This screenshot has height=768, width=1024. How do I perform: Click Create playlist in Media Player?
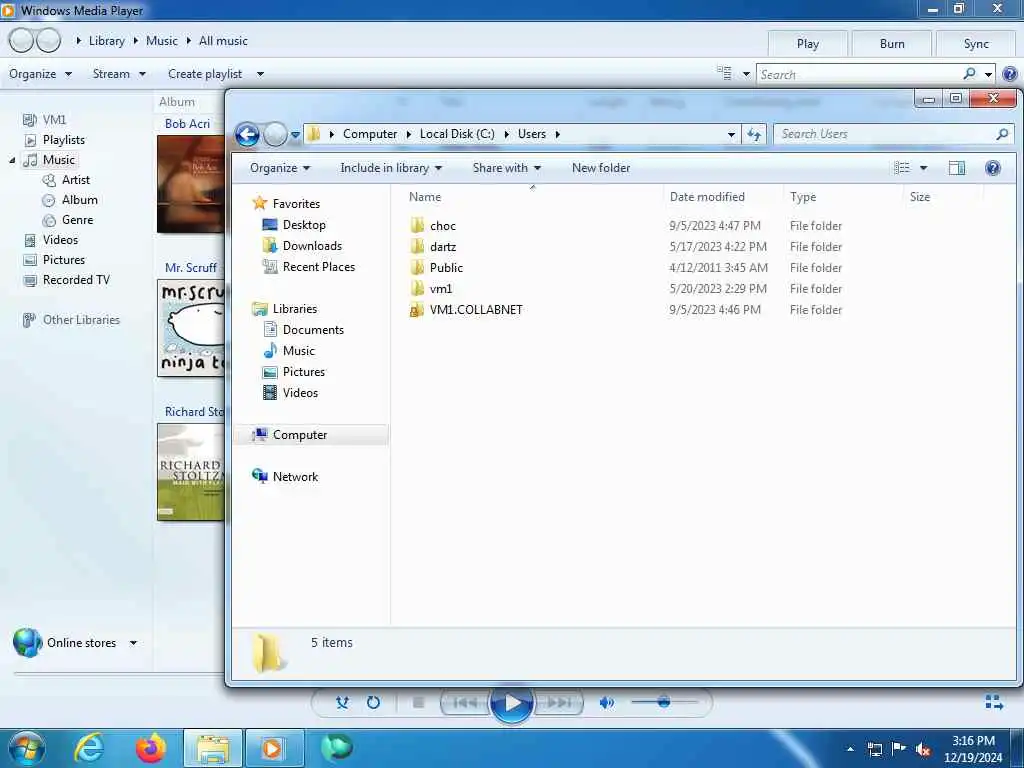(205, 74)
